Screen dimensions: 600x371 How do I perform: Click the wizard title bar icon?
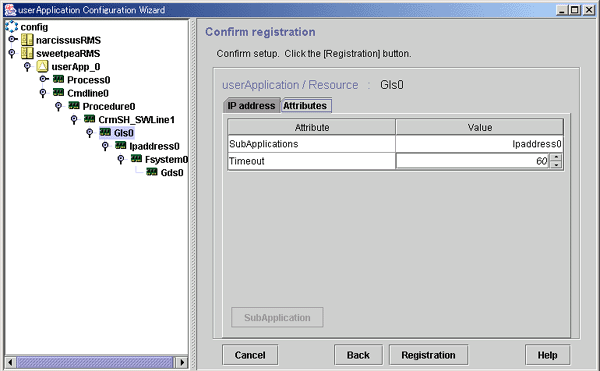pos(10,10)
